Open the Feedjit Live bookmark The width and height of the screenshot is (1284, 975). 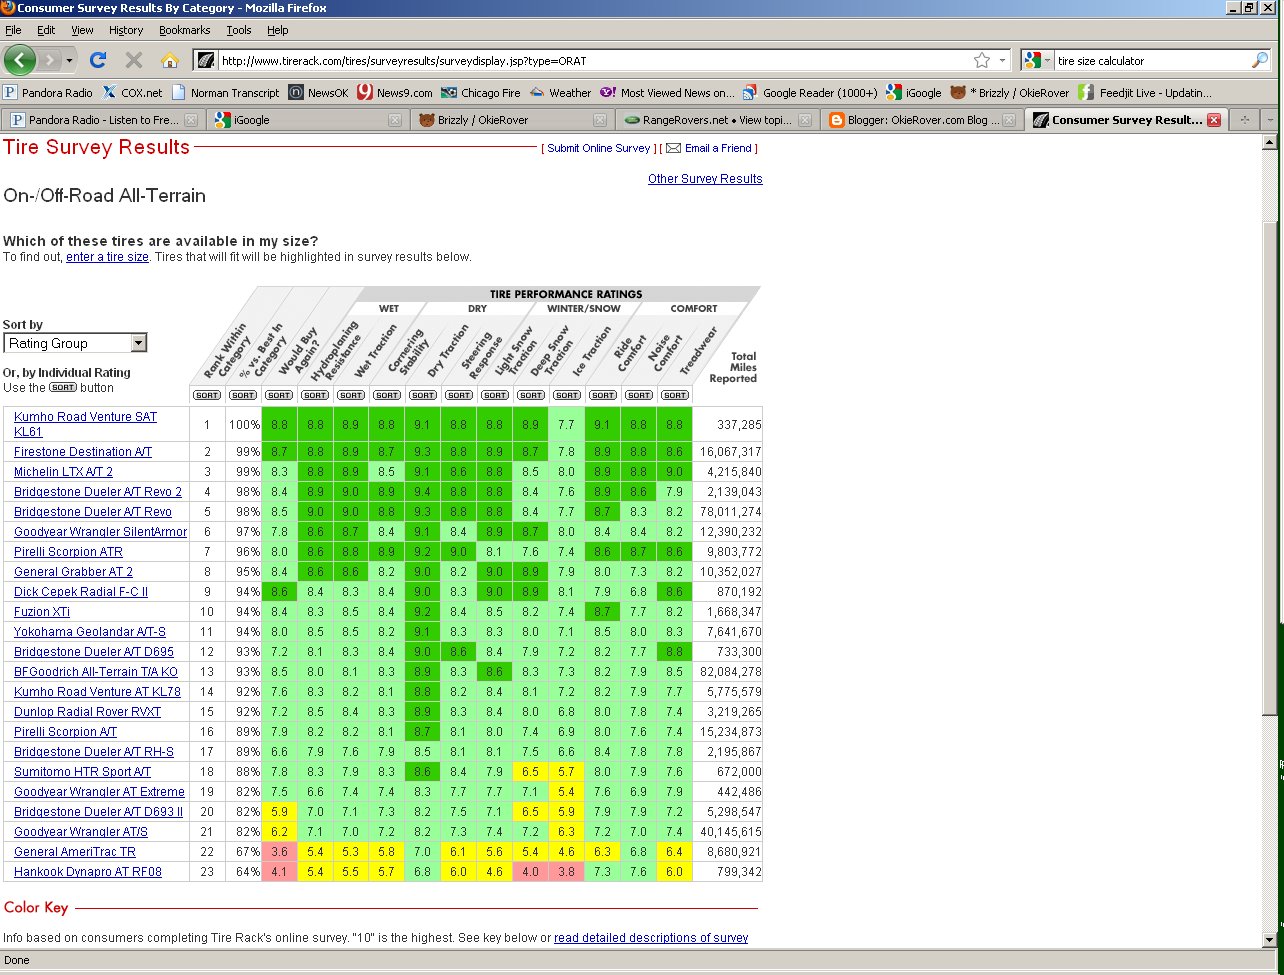click(1145, 92)
